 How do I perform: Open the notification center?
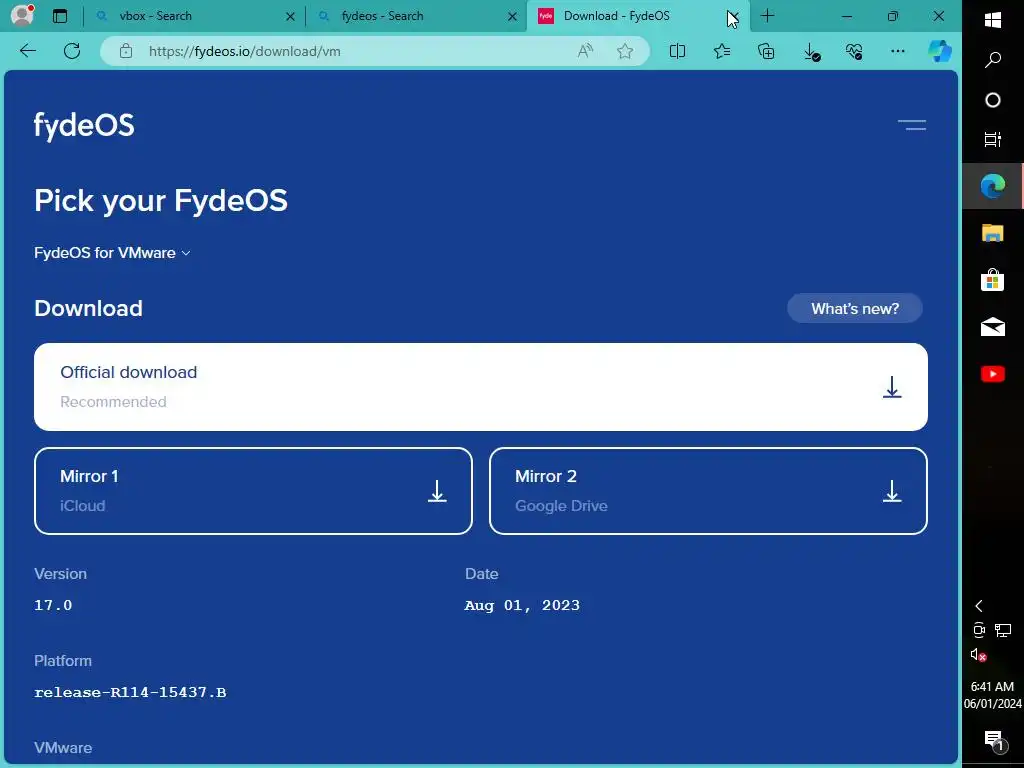(x=993, y=740)
